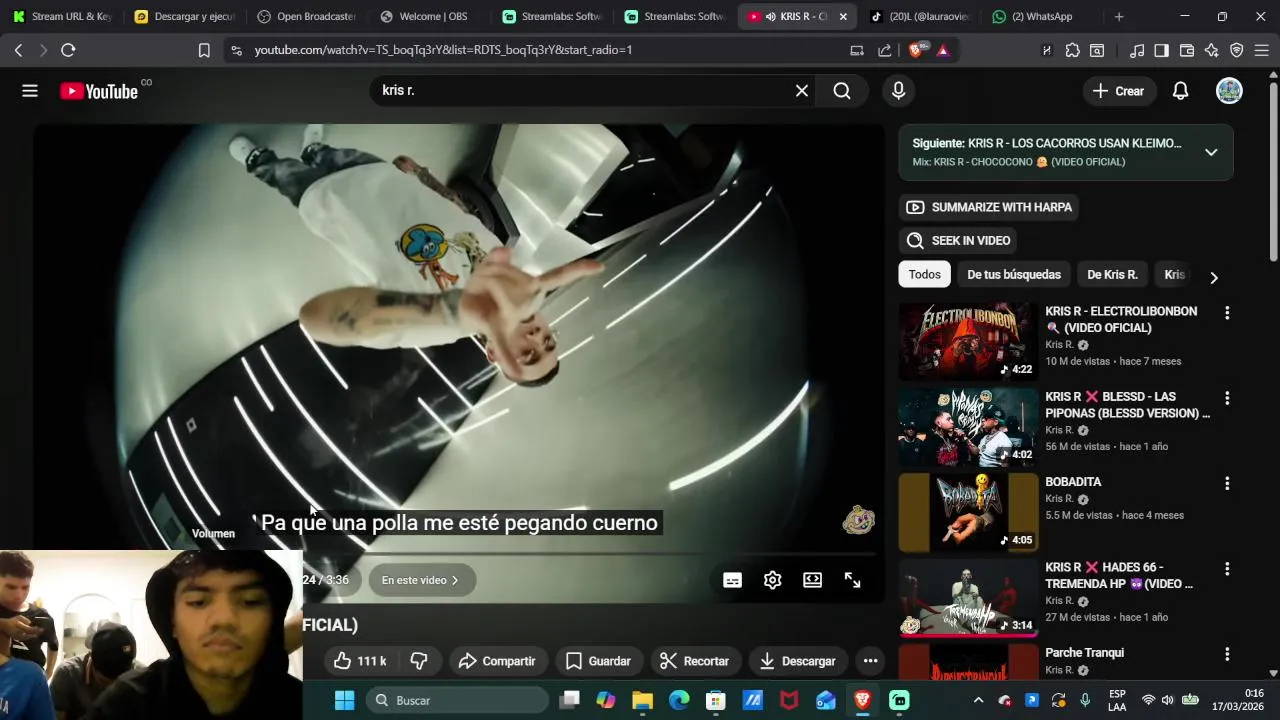Open options for the TREMENDA HP video

1227,569
